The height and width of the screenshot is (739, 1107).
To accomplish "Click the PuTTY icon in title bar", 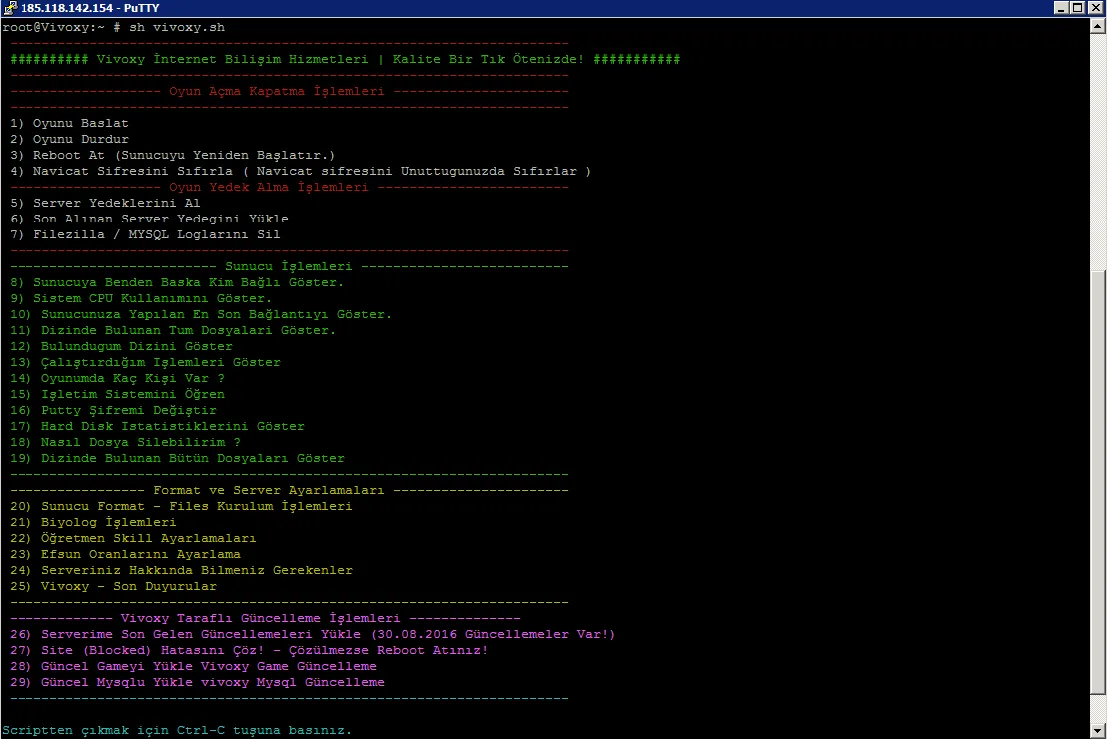I will [10, 8].
